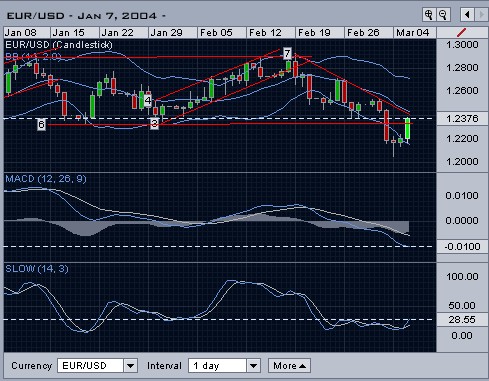The image size is (489, 381).
Task: Select chart marker labeled 4
Action: pos(148,100)
